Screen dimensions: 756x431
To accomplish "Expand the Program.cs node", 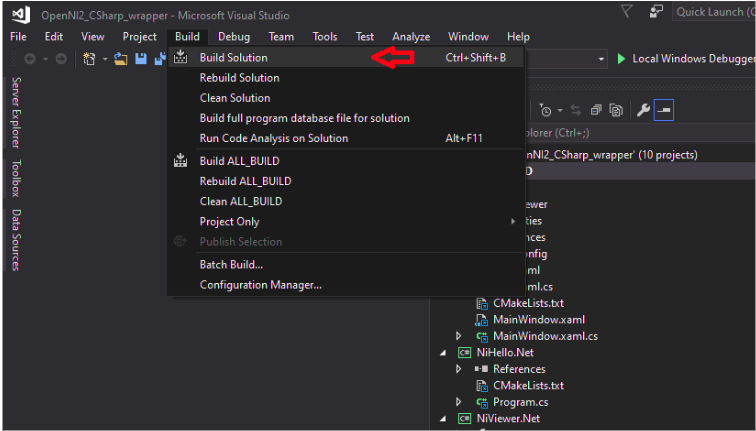I will [459, 402].
